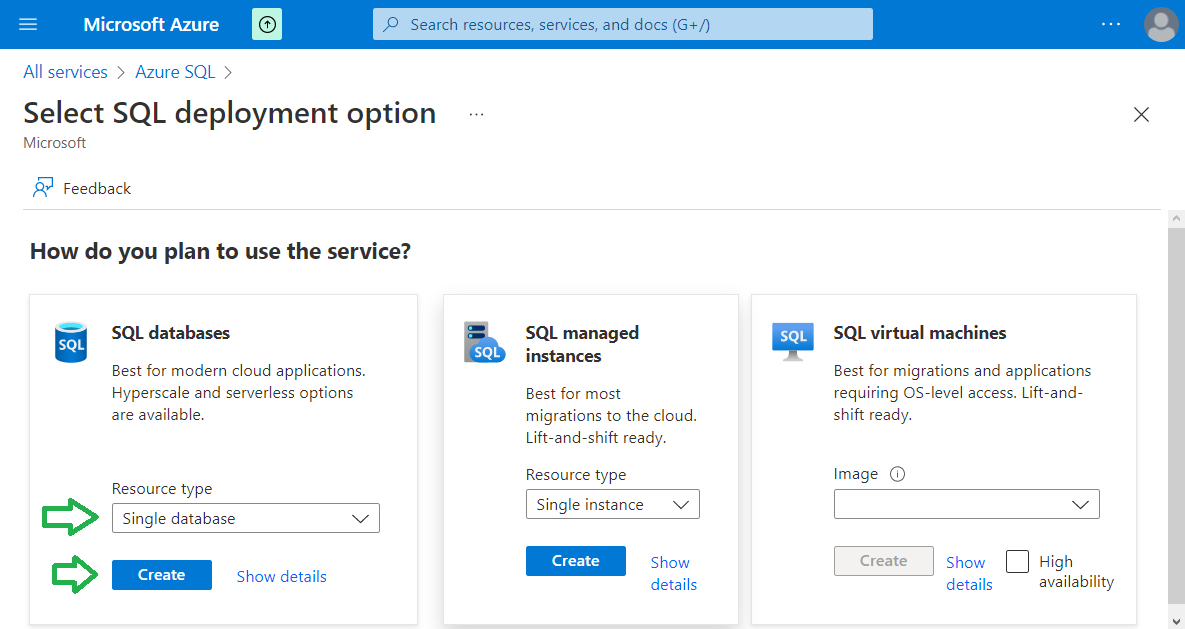
Task: Click the ellipsis next to page title
Action: click(x=476, y=114)
